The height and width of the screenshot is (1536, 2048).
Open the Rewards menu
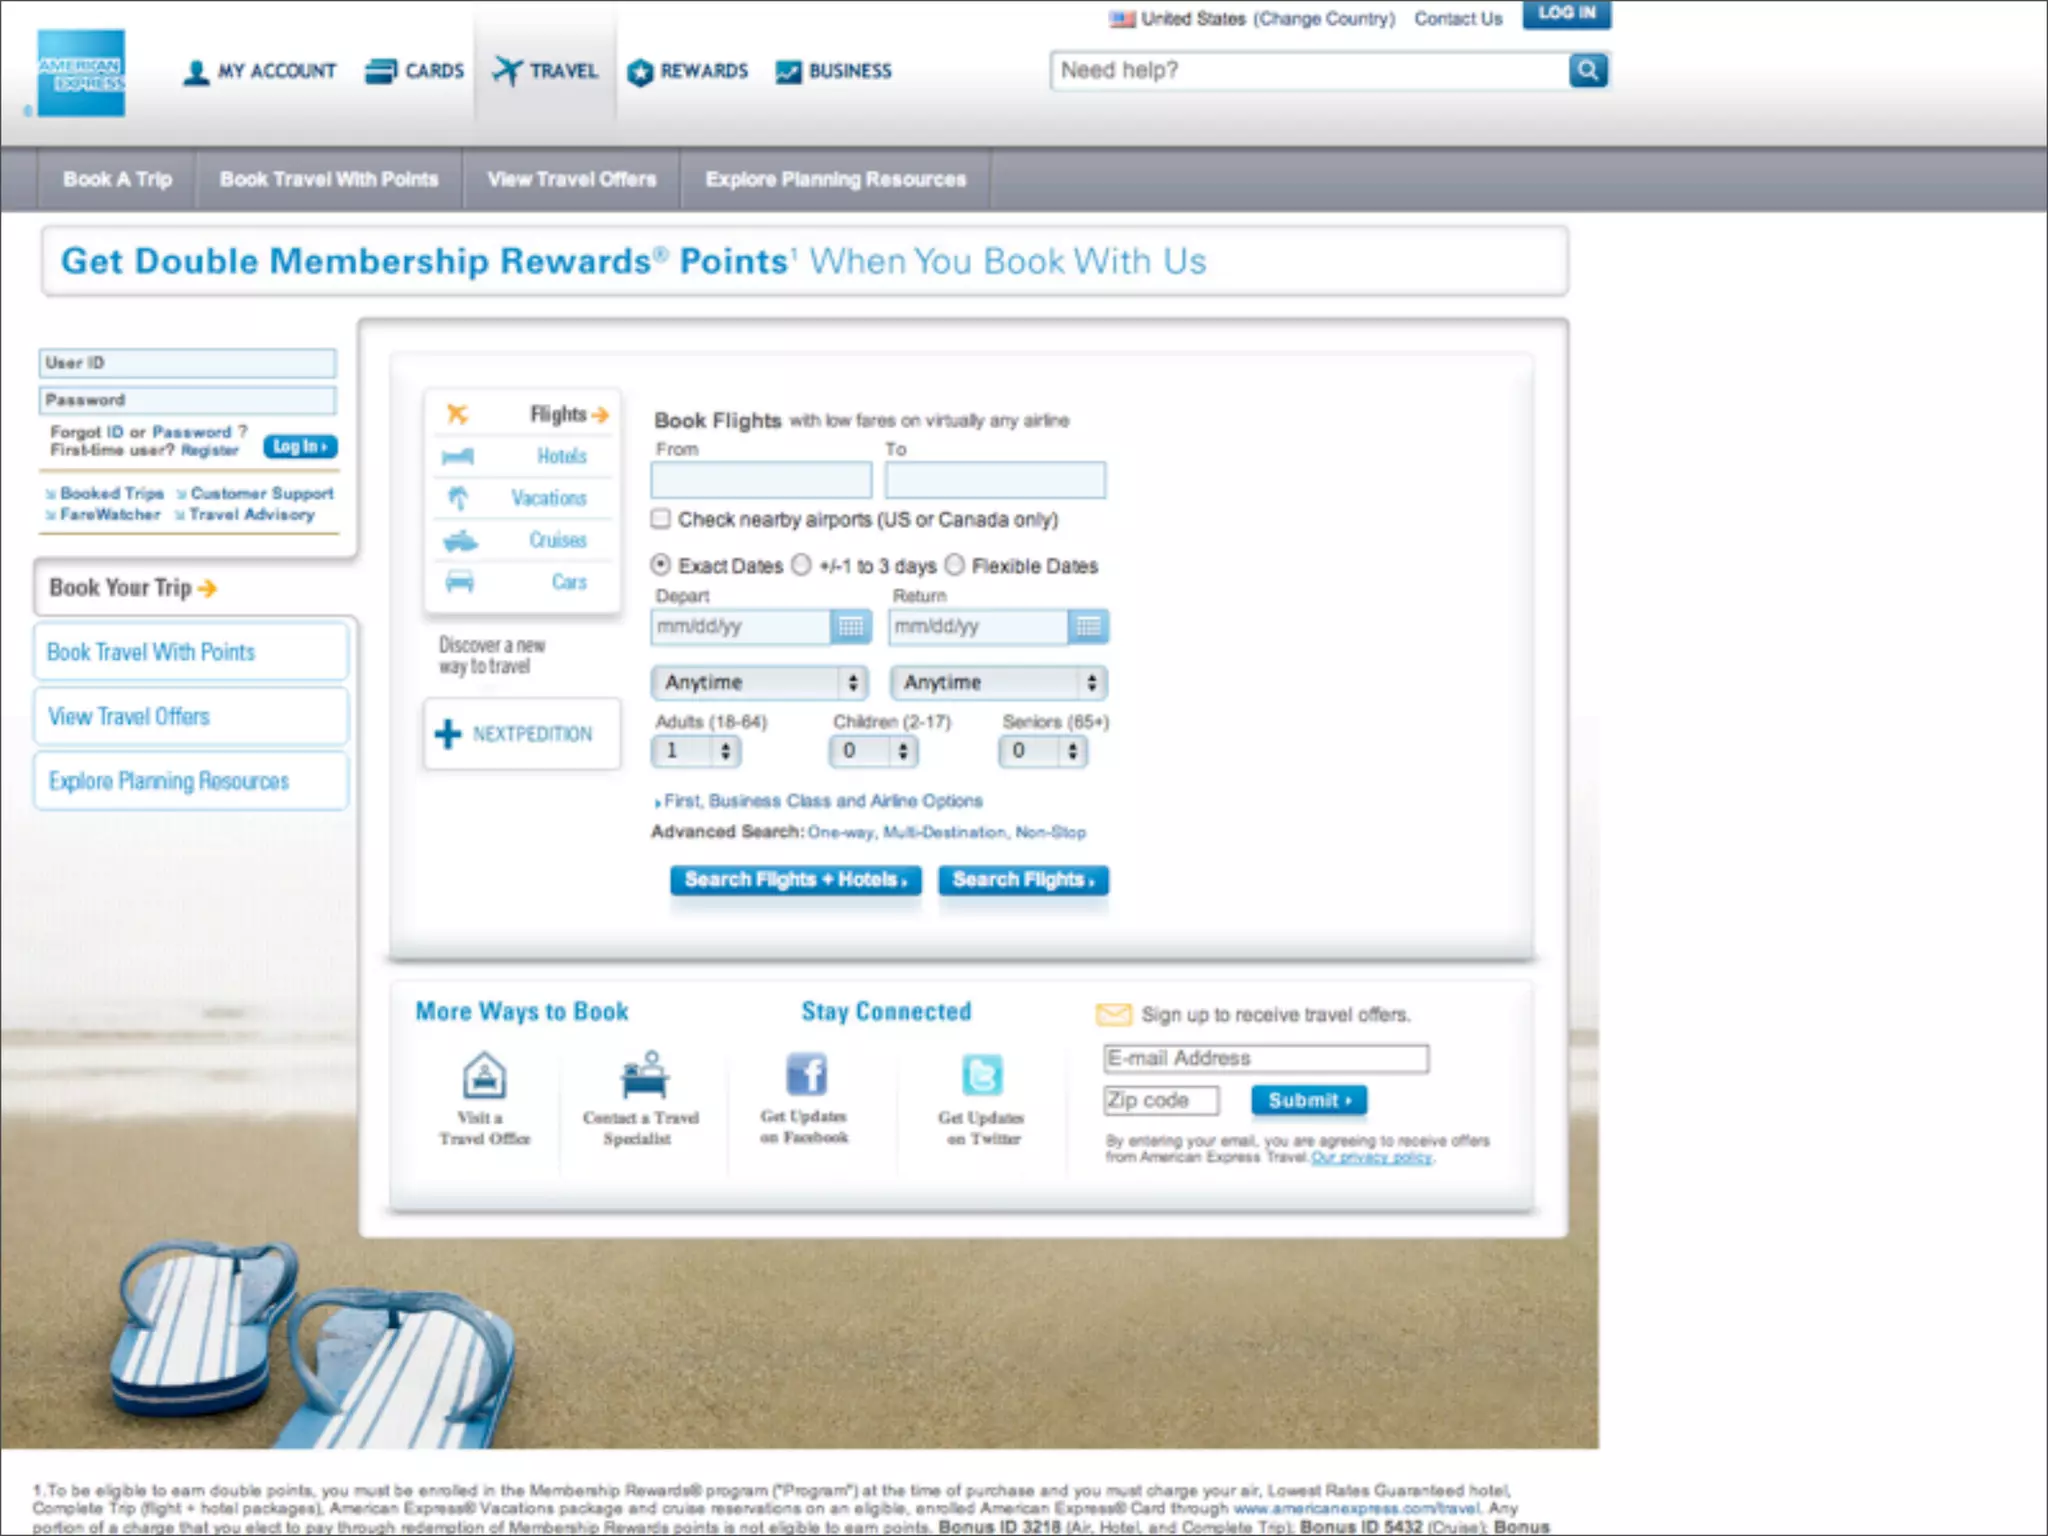(x=688, y=71)
